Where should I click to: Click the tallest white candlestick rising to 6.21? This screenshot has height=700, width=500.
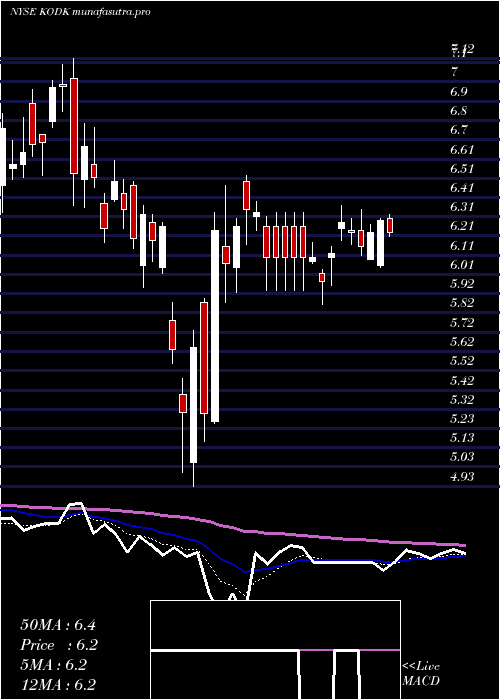[x=215, y=326]
